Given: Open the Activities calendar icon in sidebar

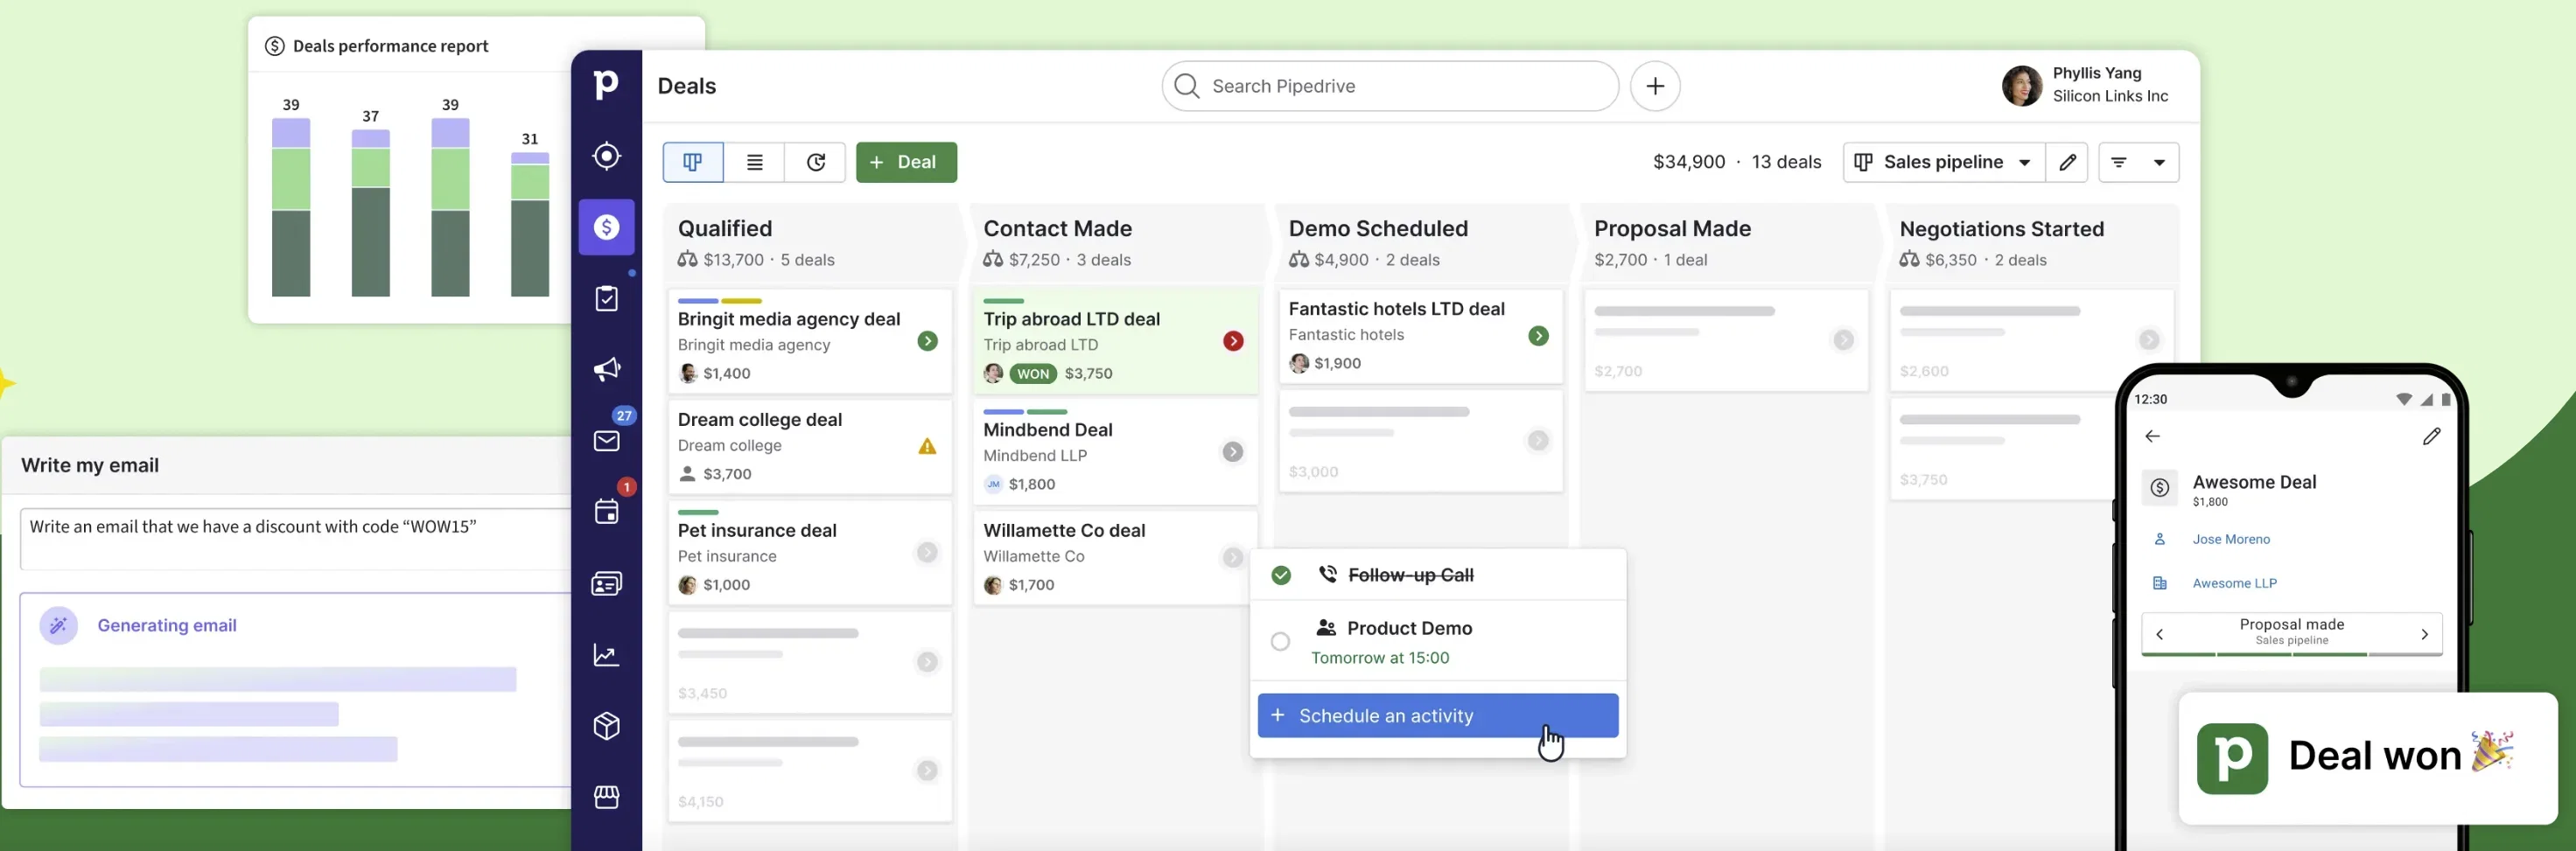Looking at the screenshot, I should [x=606, y=511].
